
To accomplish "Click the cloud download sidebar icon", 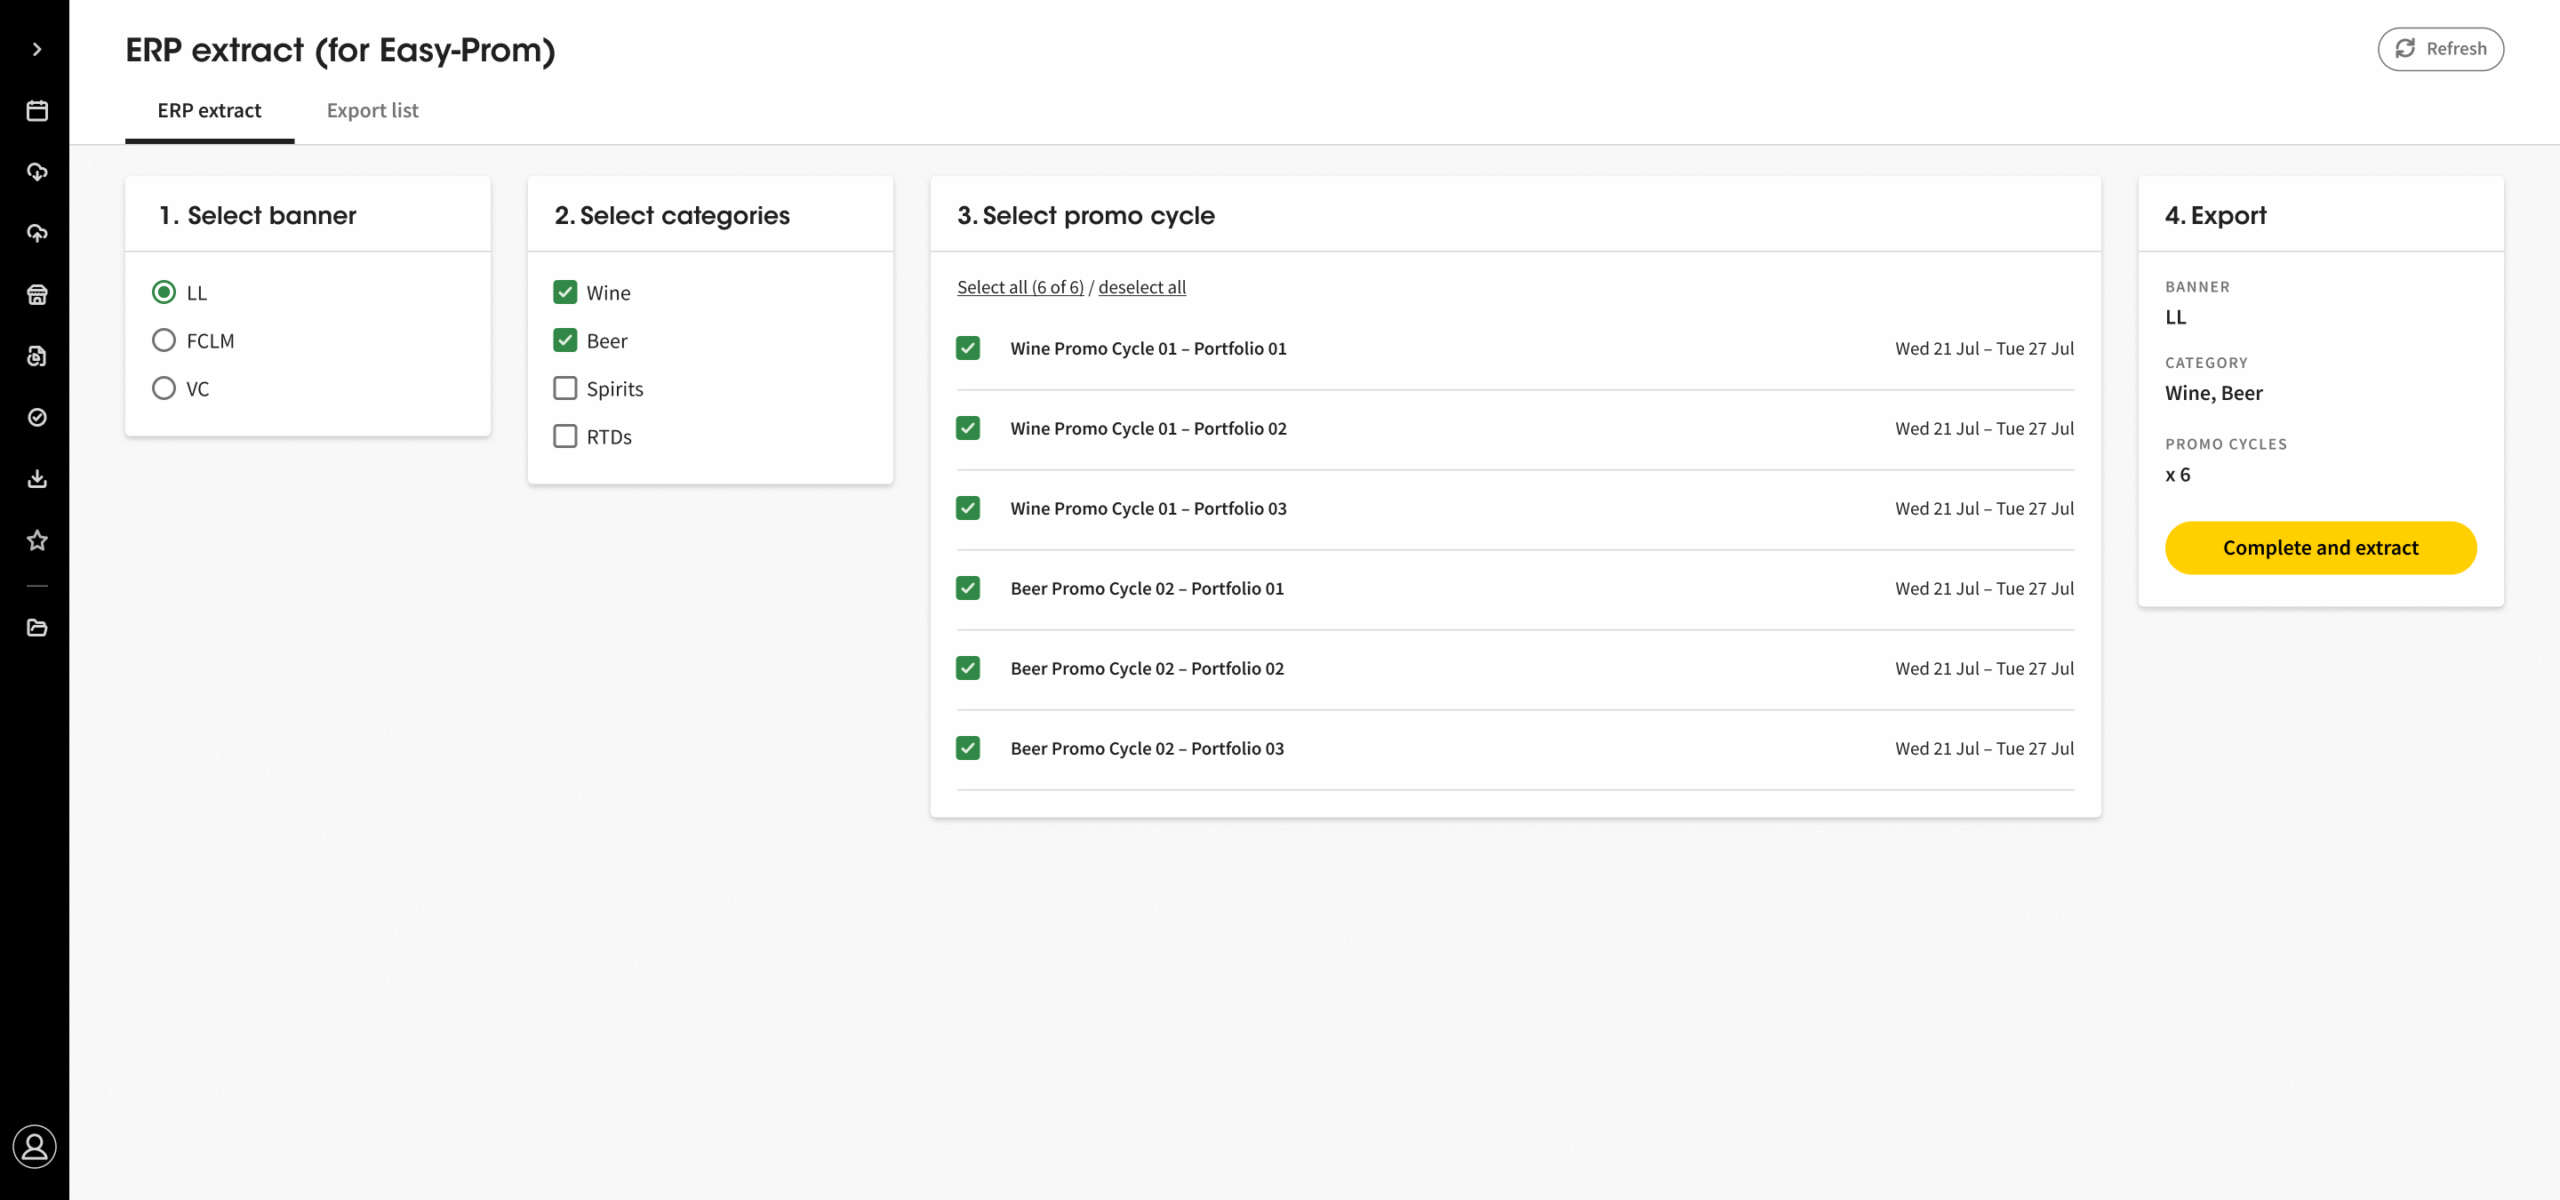I will [37, 172].
